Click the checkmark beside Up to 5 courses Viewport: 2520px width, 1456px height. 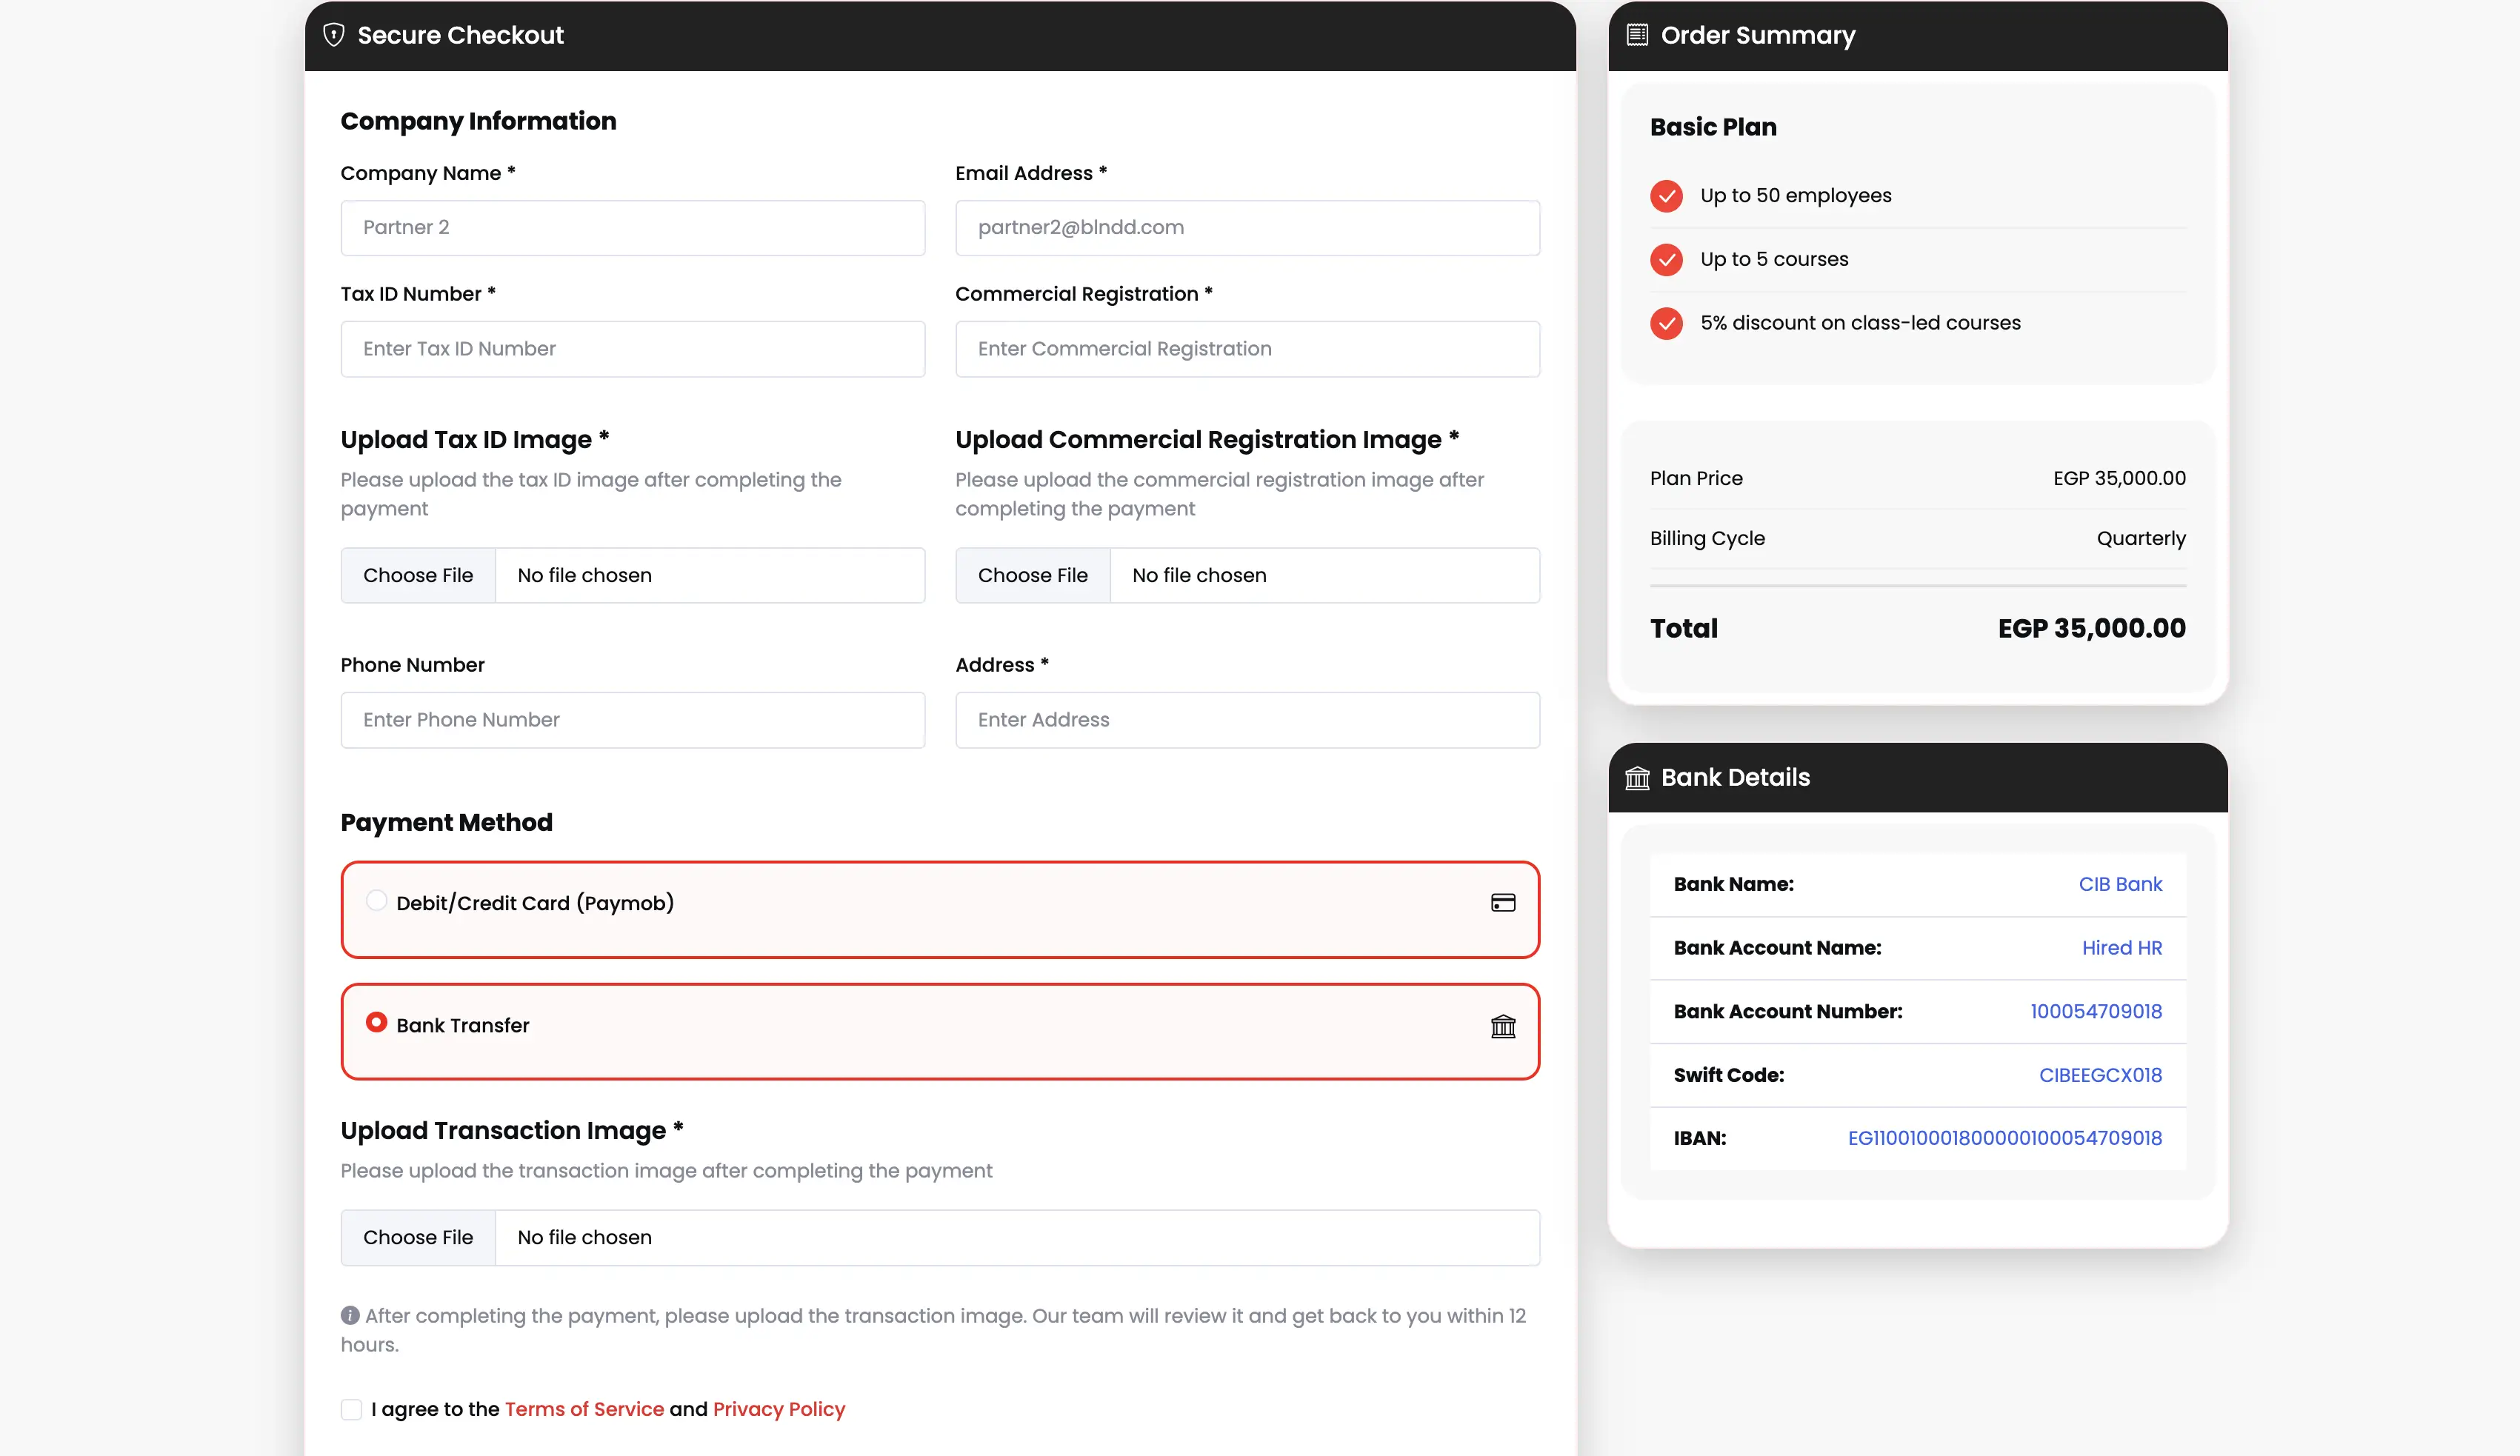click(1666, 260)
